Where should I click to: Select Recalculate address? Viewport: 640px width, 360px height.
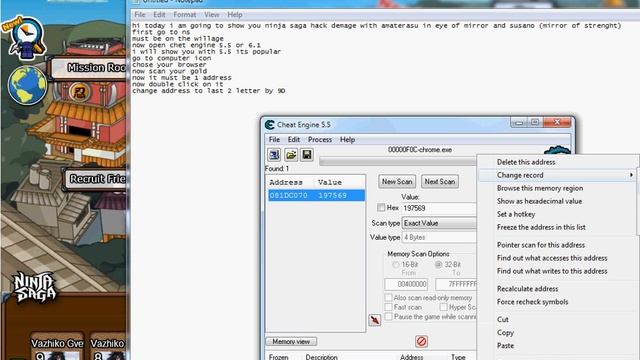click(x=527, y=289)
